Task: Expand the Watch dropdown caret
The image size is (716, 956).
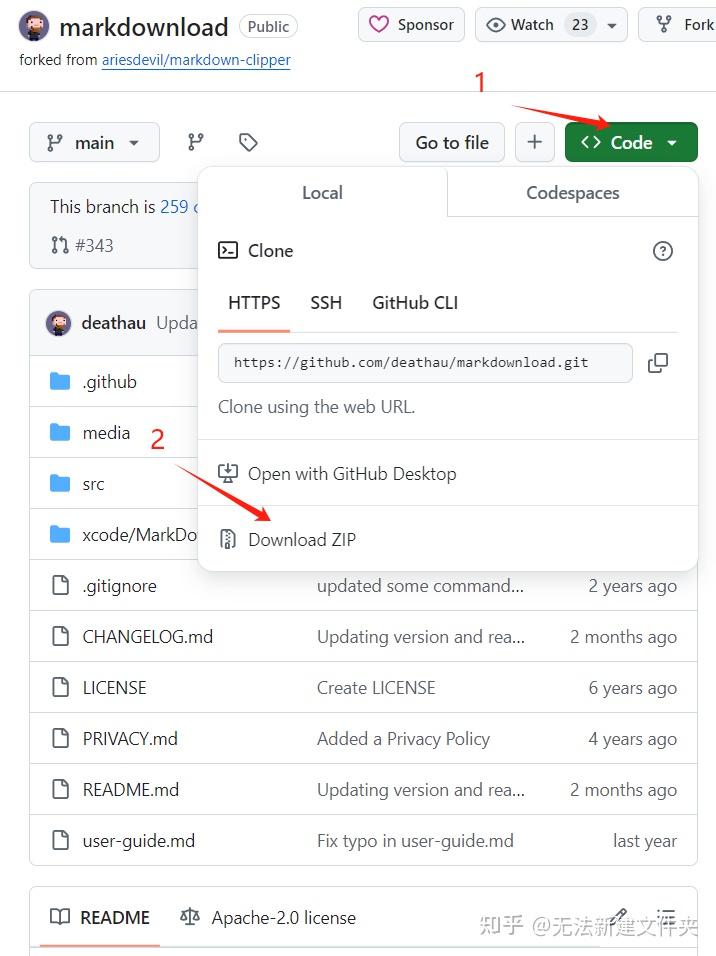Action: tap(612, 25)
